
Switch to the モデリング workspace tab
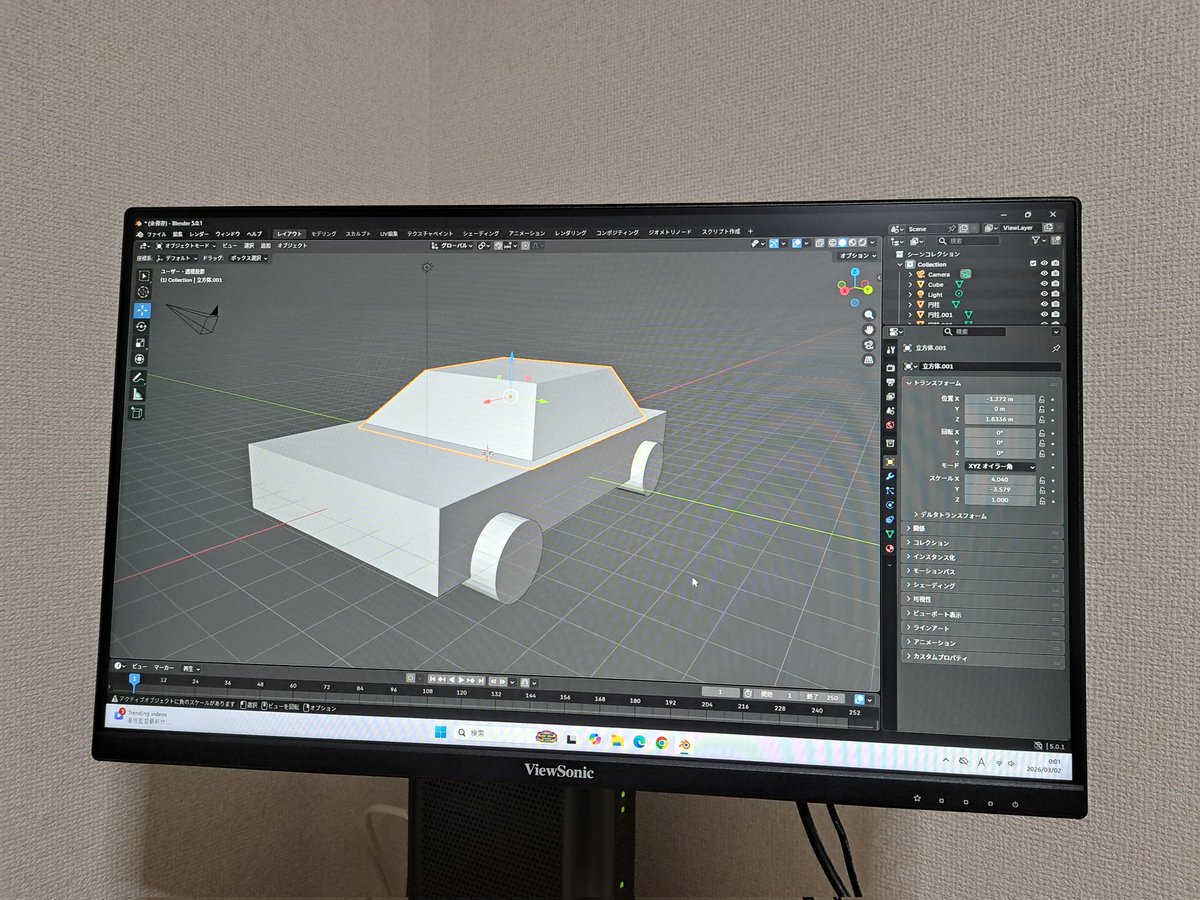[x=323, y=233]
